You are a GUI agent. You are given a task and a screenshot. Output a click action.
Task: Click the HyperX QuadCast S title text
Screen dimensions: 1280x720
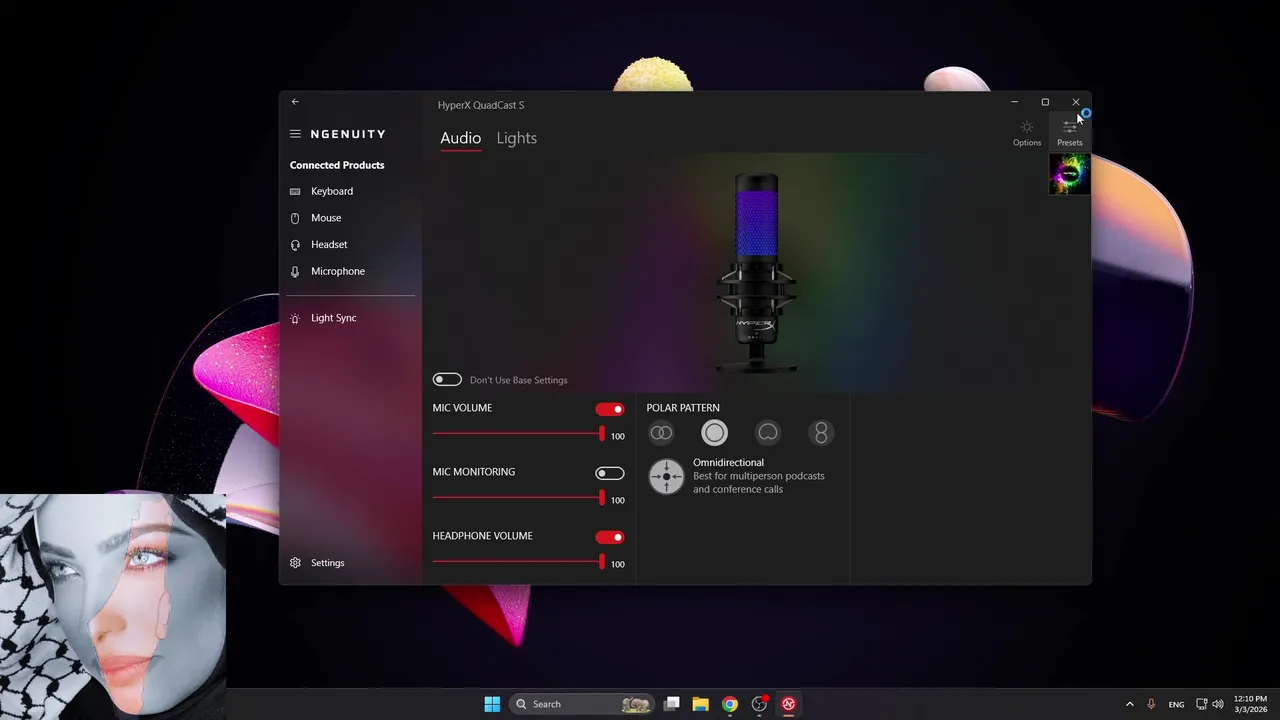click(x=481, y=105)
